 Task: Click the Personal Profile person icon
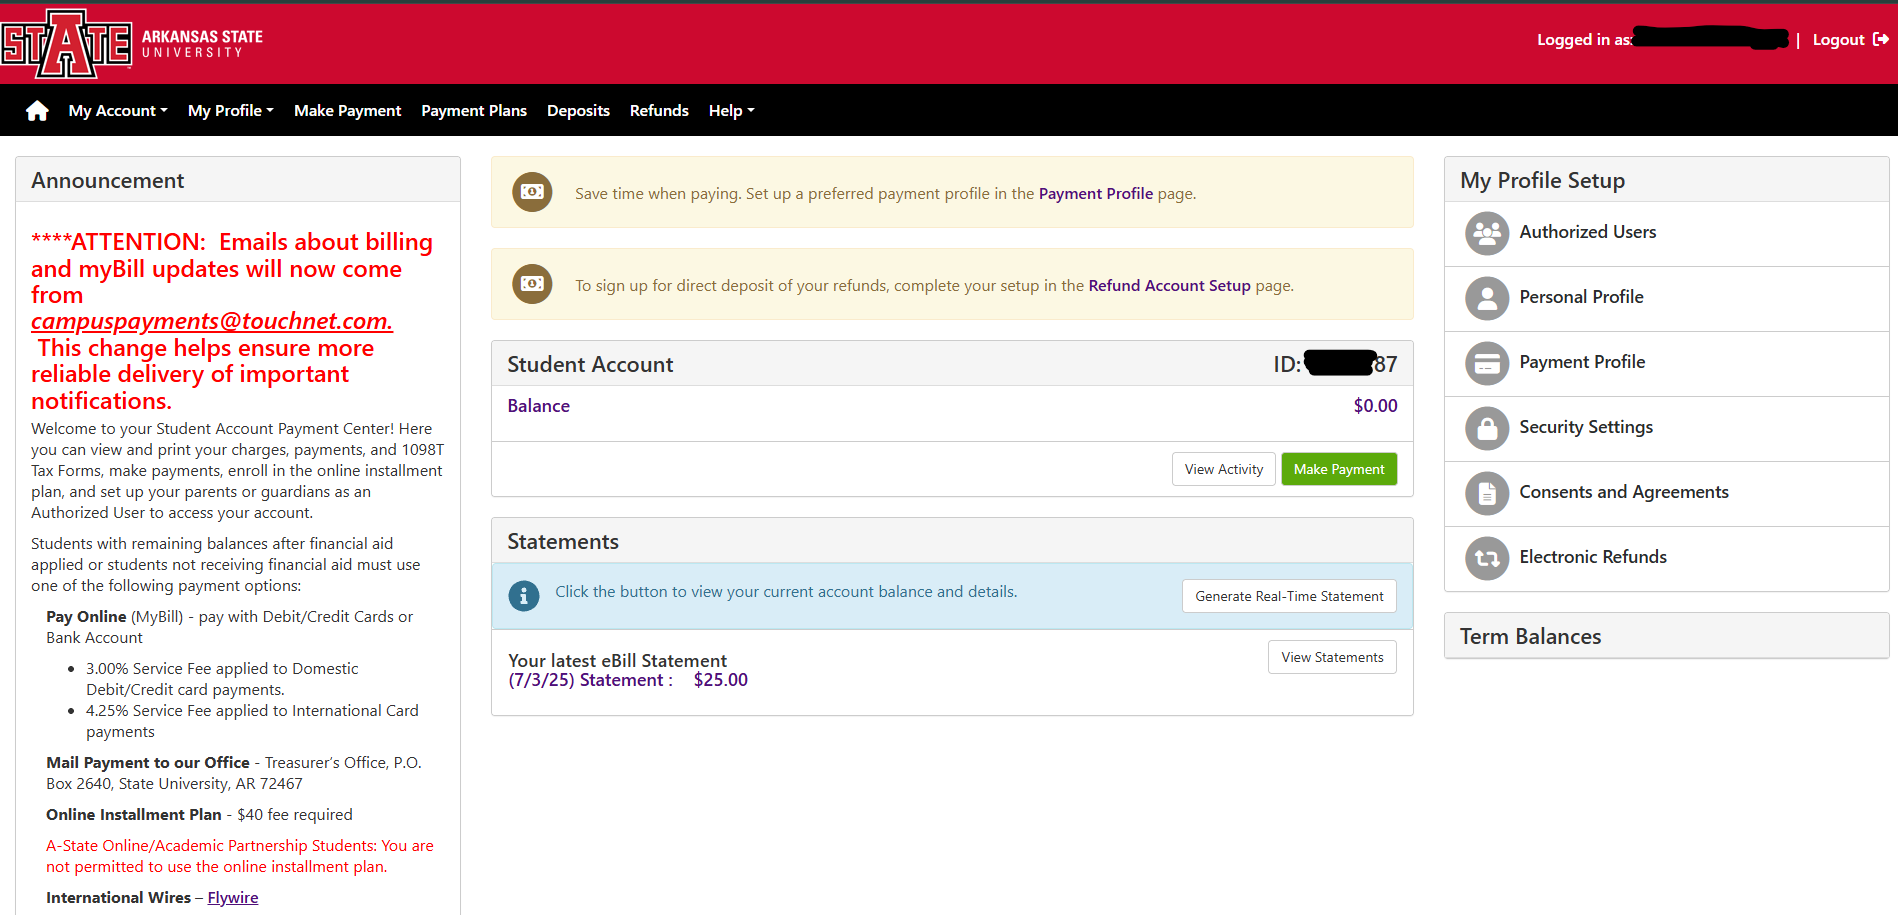[1487, 298]
